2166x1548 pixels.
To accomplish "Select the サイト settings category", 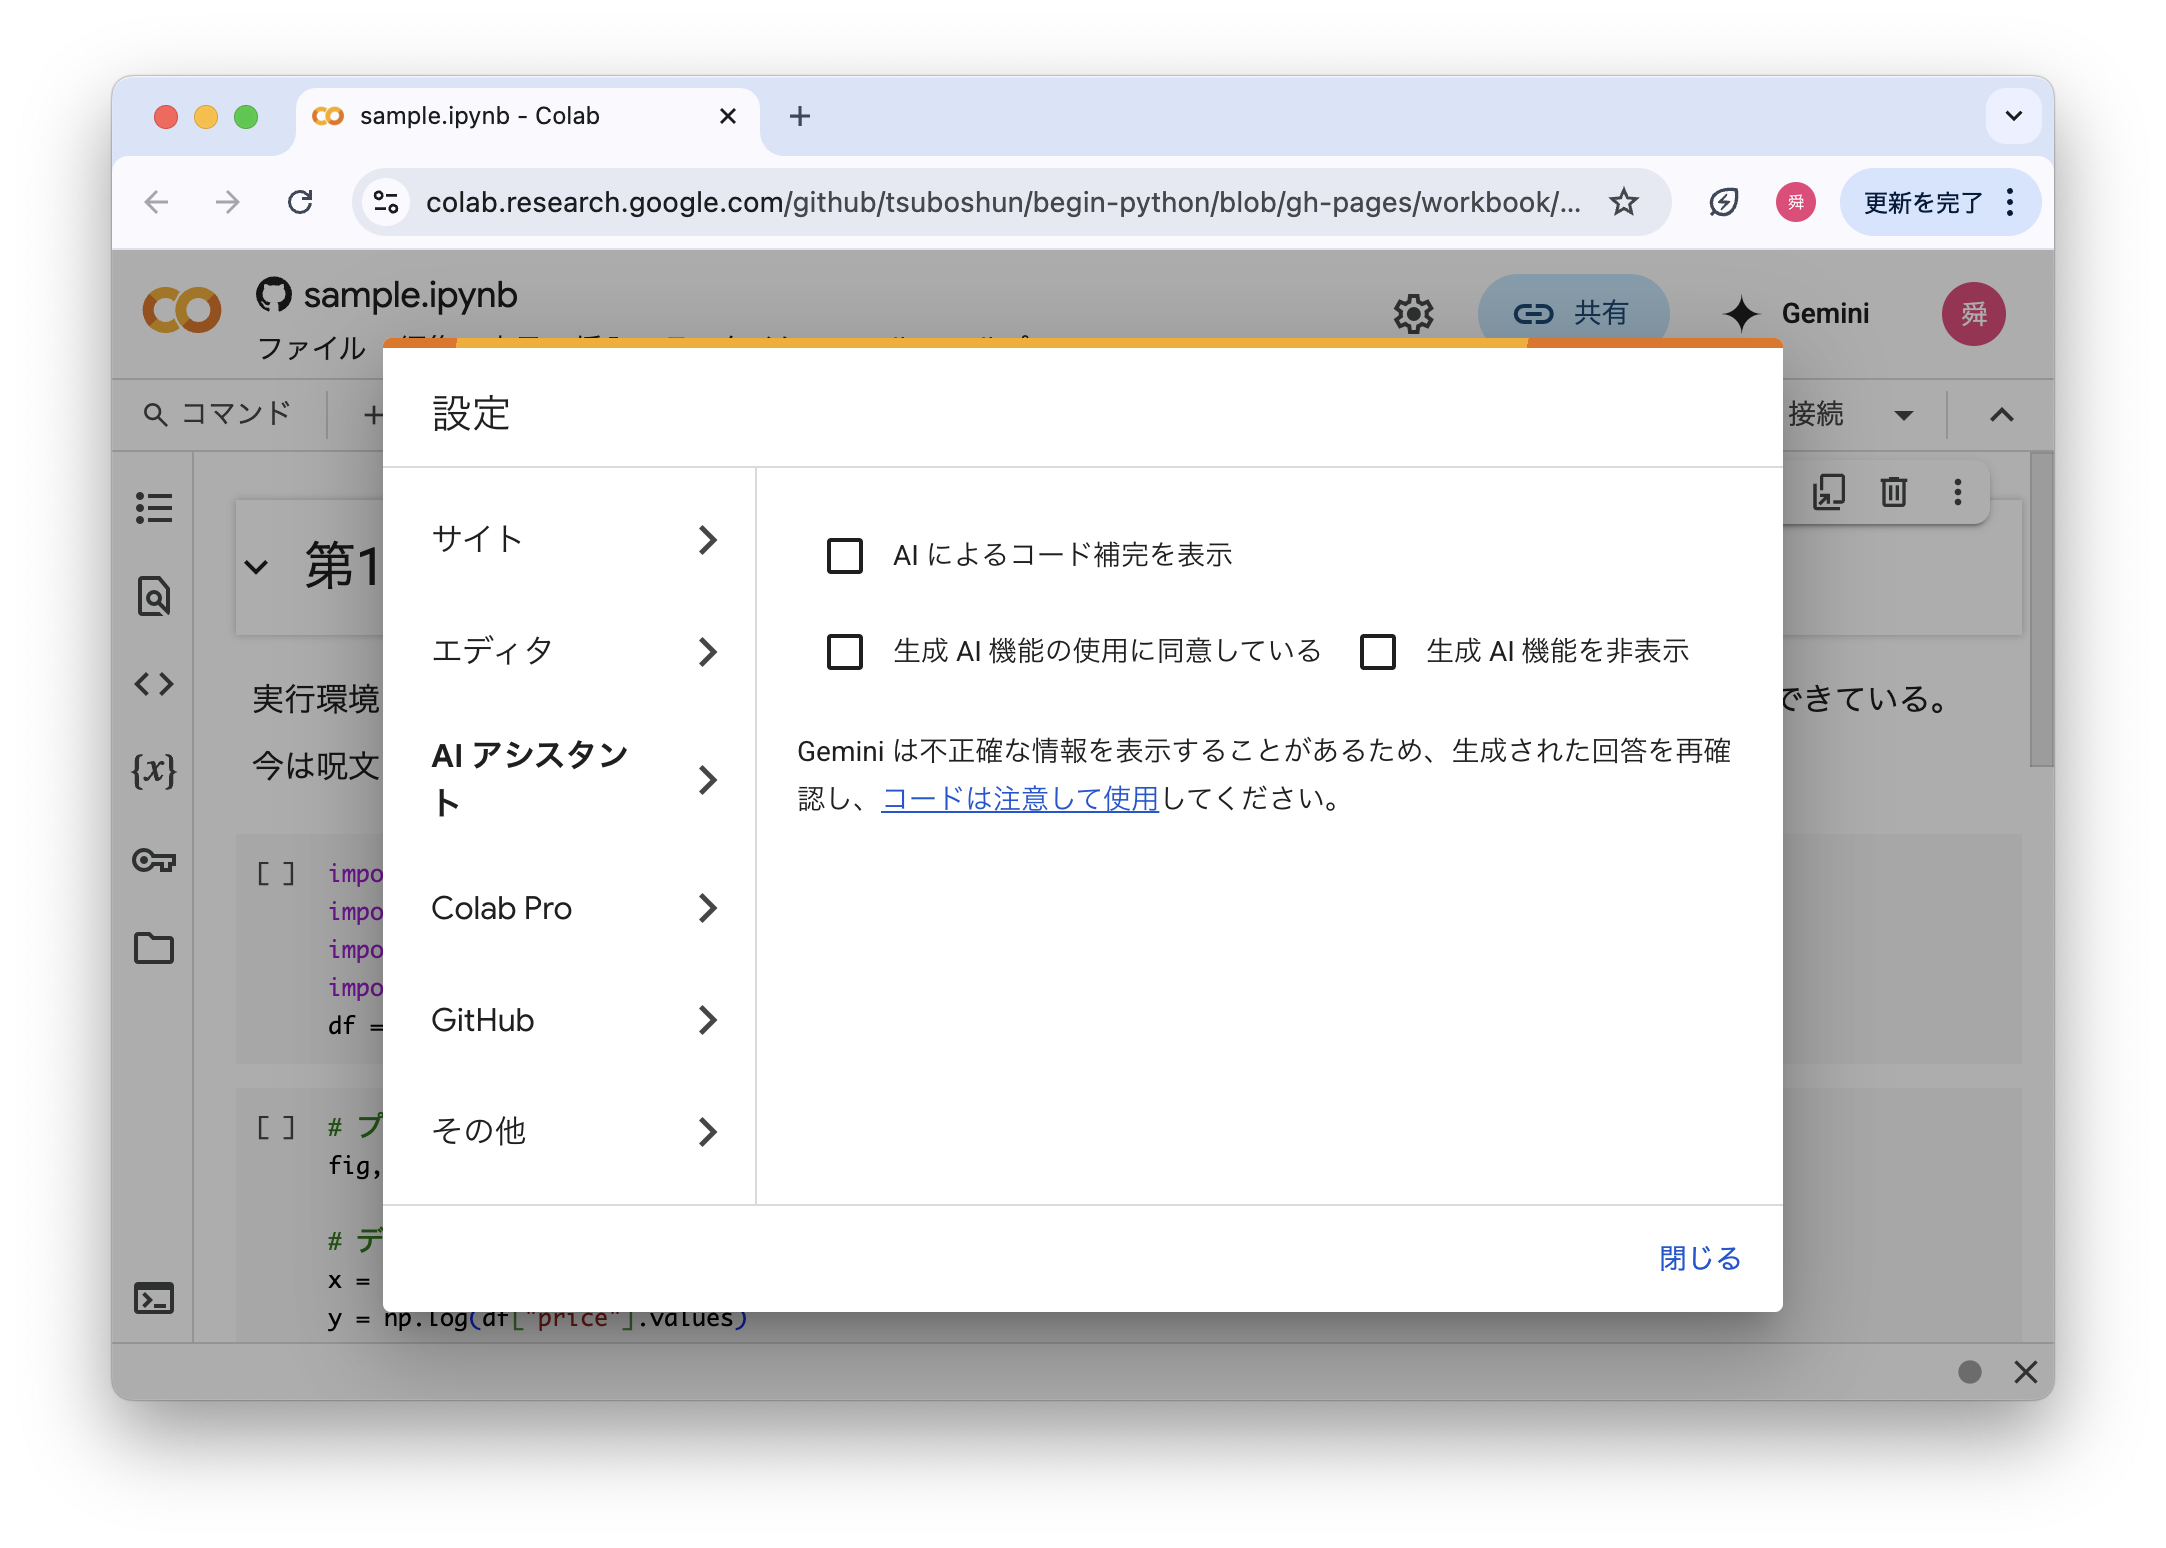I will [569, 540].
